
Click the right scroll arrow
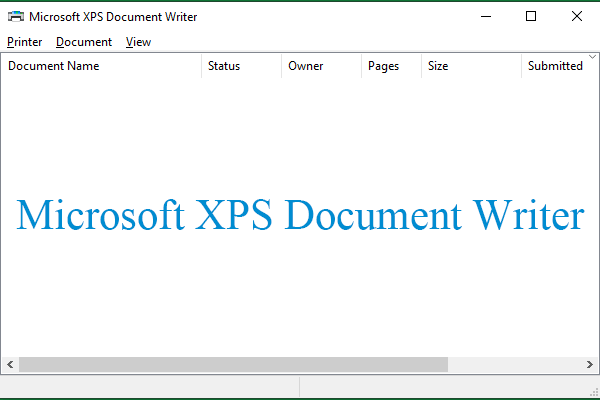click(590, 364)
